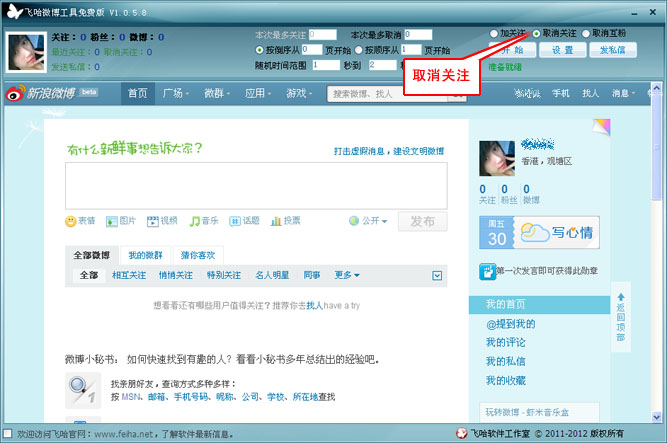Open the 打击虚假消息,建设文明微博 link
Screen dimensions: 667x443
click(x=389, y=151)
